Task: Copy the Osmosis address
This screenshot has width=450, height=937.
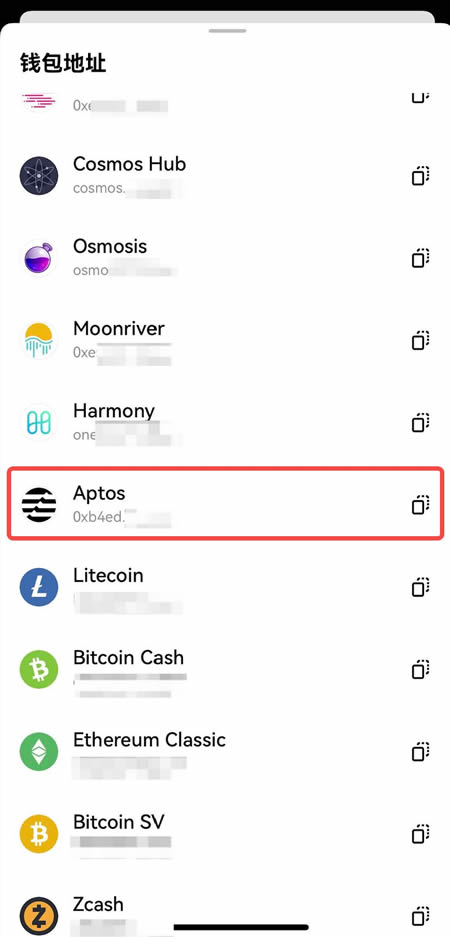Action: [421, 258]
